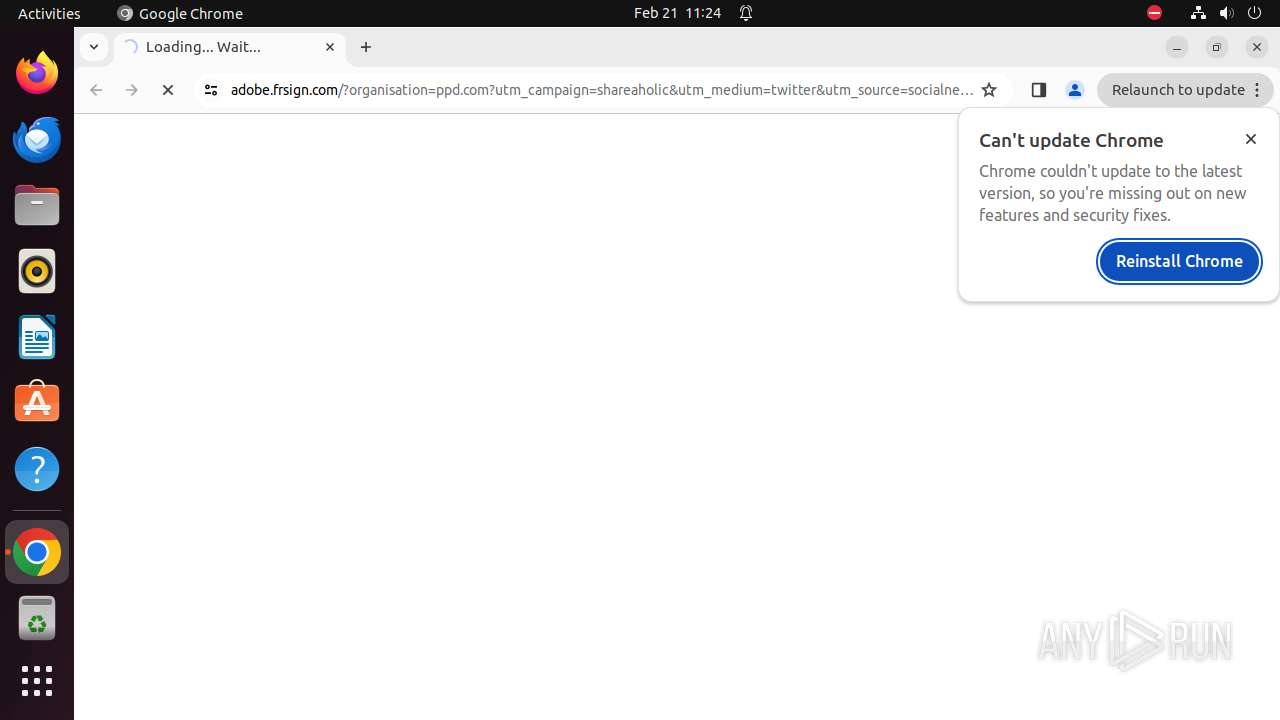Open the network status icon in top bar

click(1198, 13)
